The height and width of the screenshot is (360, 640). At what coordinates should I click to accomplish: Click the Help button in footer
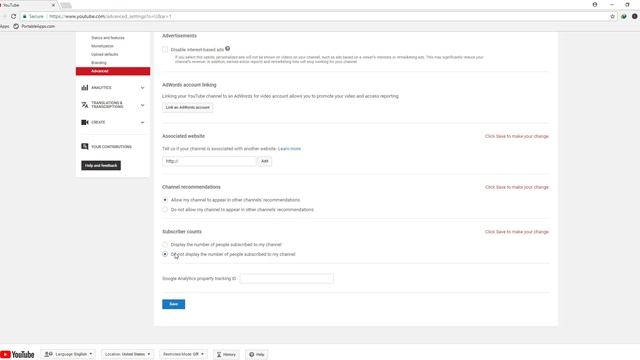tap(257, 354)
